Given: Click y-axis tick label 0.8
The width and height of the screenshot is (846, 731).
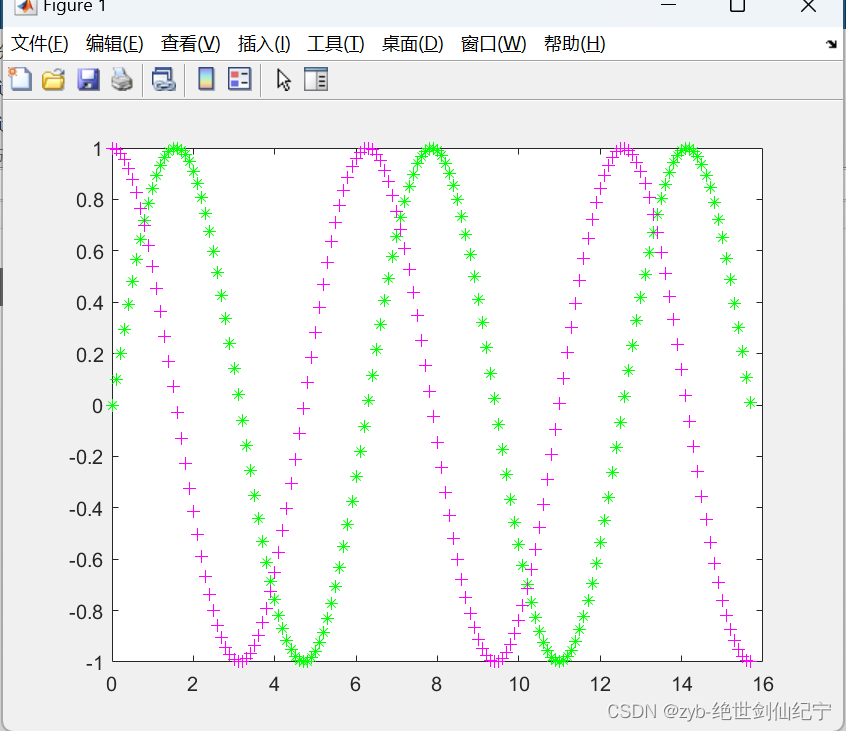Looking at the screenshot, I should click(x=90, y=200).
